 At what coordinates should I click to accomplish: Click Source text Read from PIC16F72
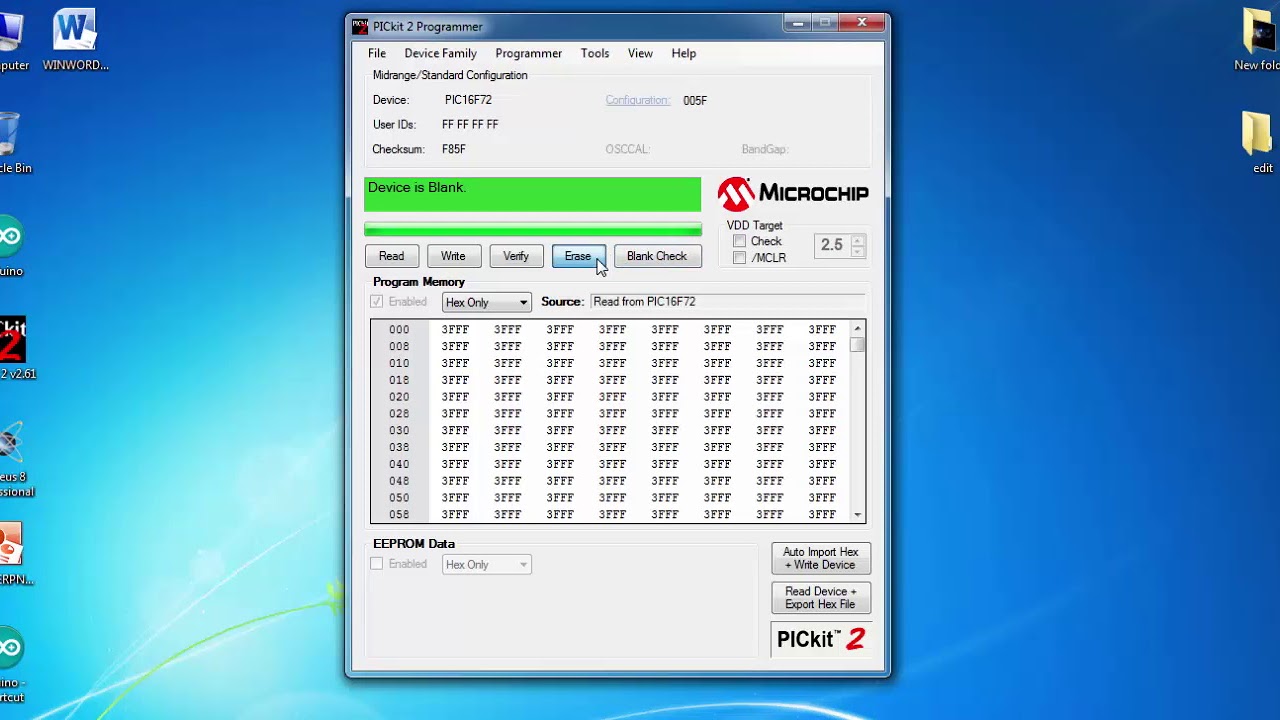coord(644,302)
